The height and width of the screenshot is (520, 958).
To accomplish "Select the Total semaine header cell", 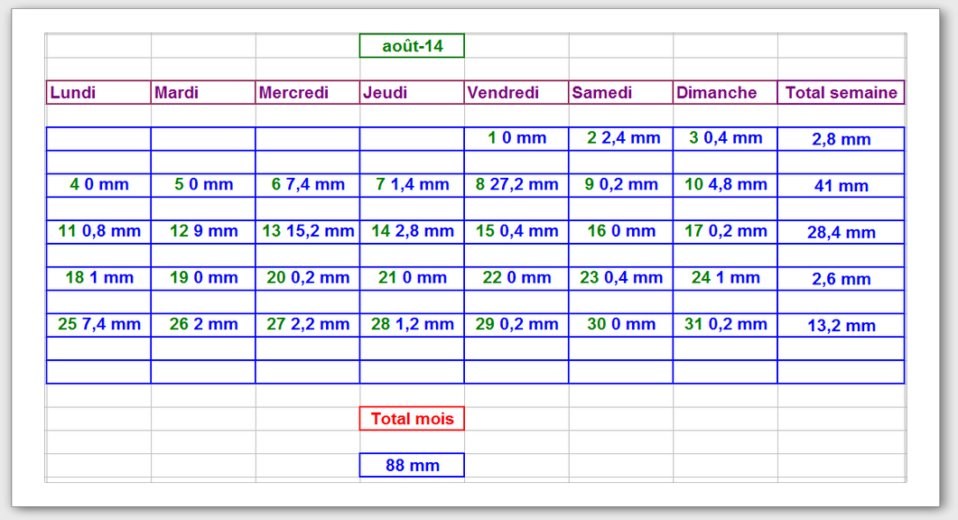I will coord(841,92).
